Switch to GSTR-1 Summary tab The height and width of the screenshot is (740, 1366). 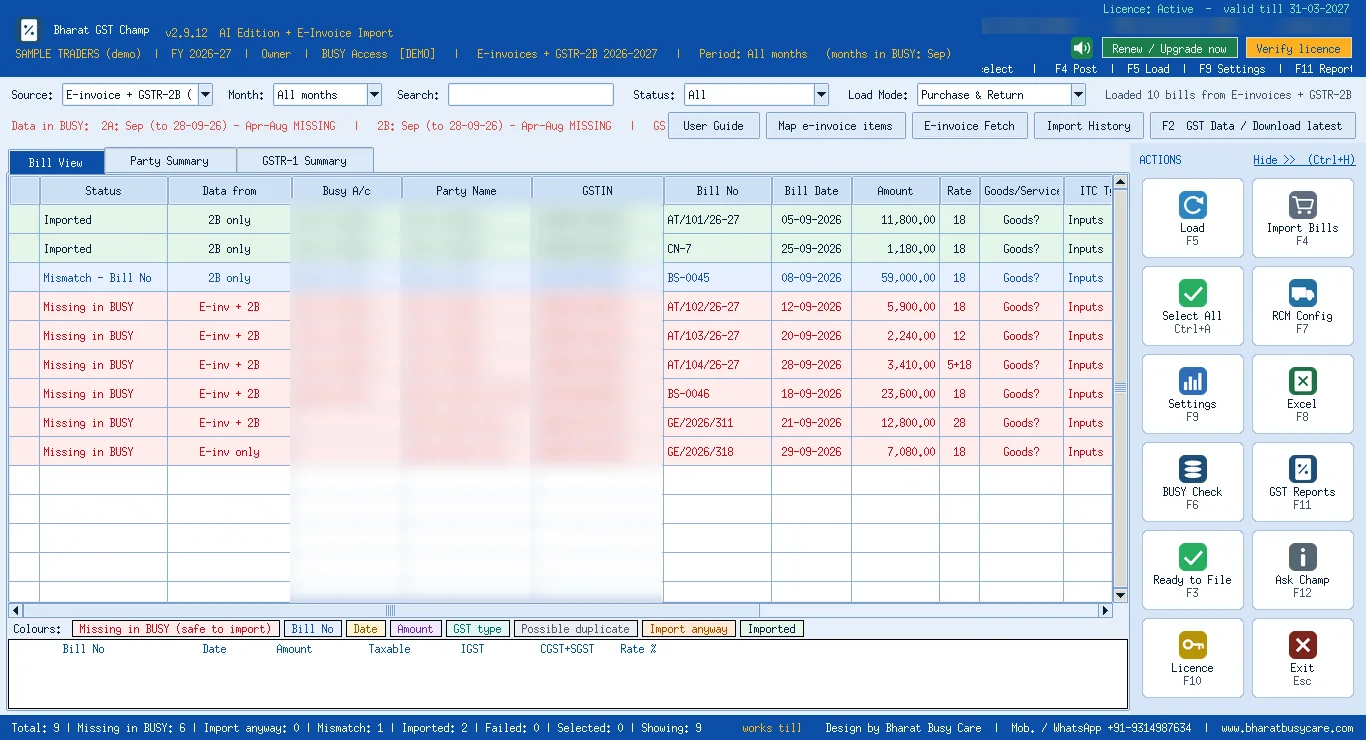point(304,160)
